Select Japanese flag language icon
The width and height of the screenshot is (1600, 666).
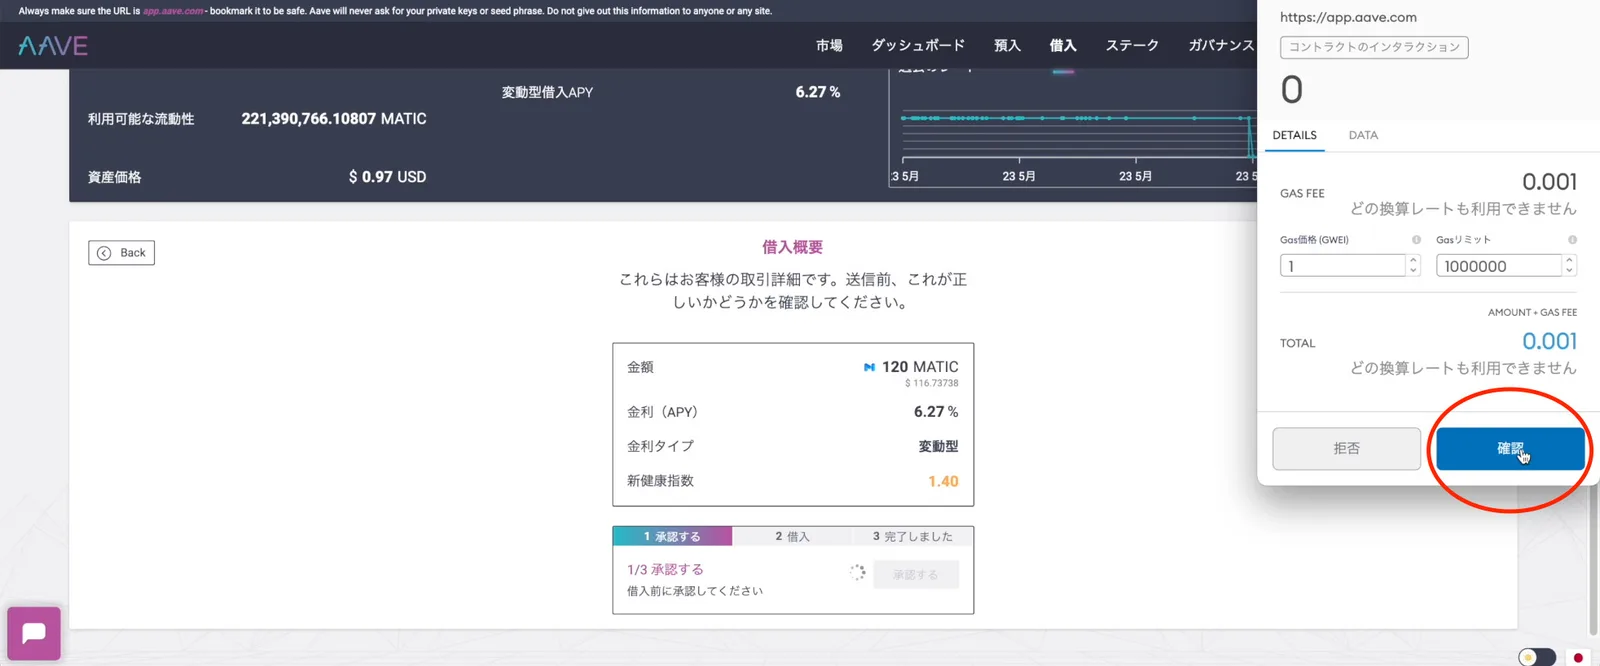point(1578,657)
